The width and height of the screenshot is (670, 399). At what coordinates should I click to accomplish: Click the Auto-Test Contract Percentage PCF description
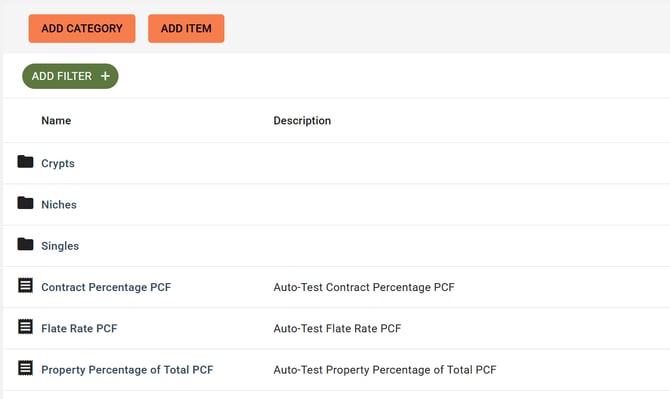pyautogui.click(x=364, y=287)
